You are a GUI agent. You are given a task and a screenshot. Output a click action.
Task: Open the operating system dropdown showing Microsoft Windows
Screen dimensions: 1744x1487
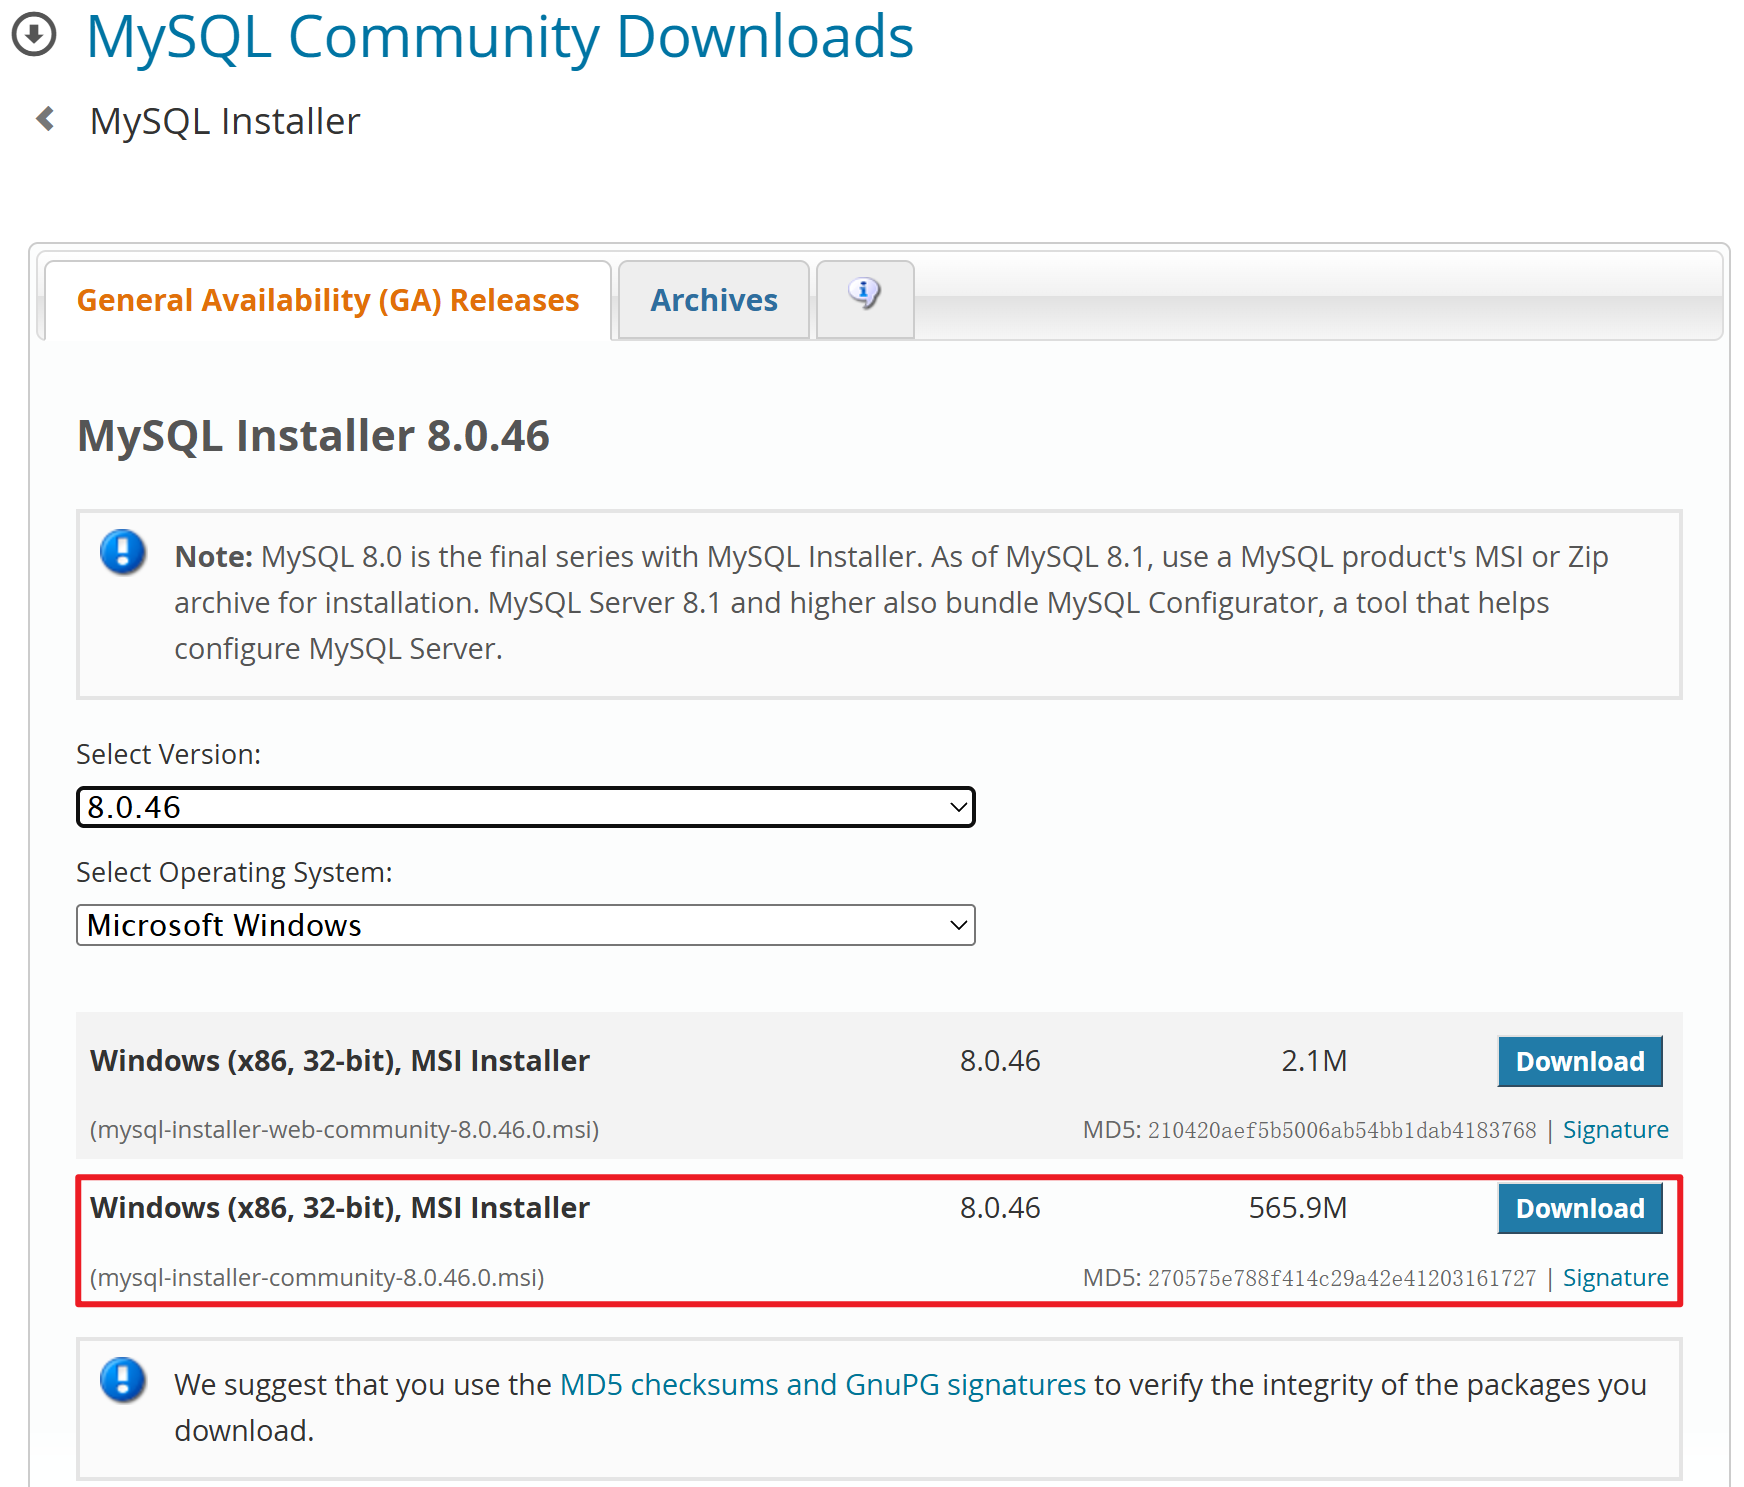point(526,925)
